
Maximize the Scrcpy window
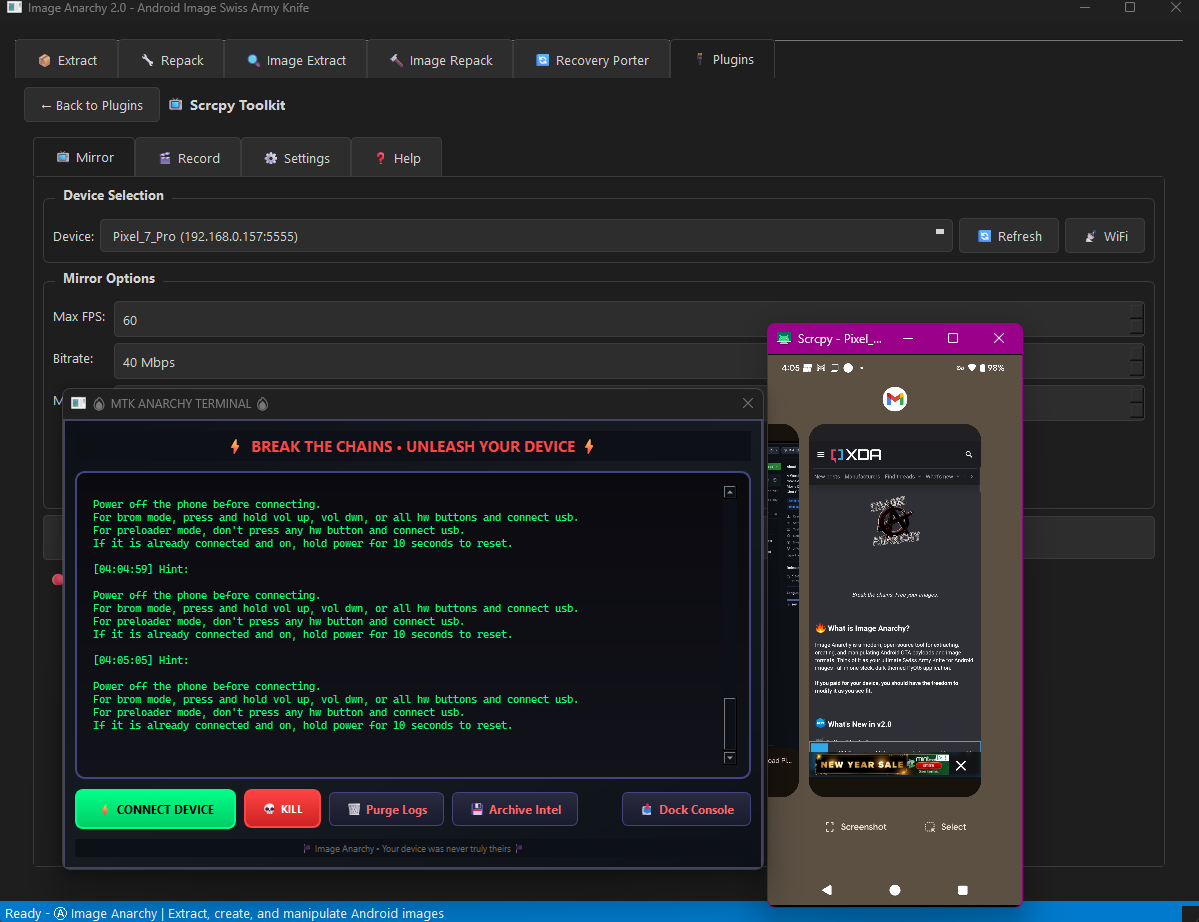tap(953, 338)
